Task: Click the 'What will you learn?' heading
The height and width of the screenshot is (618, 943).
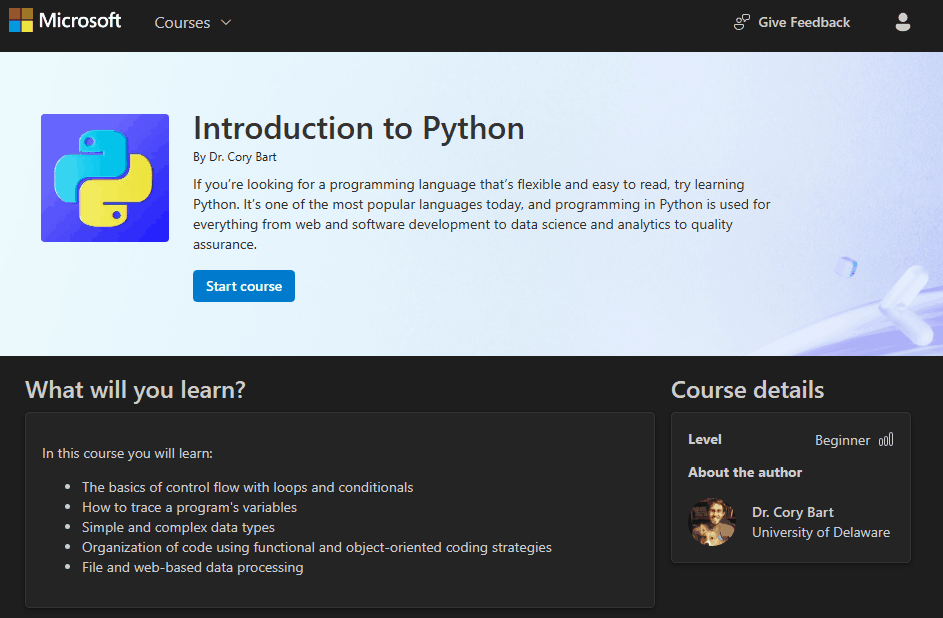Action: (135, 390)
